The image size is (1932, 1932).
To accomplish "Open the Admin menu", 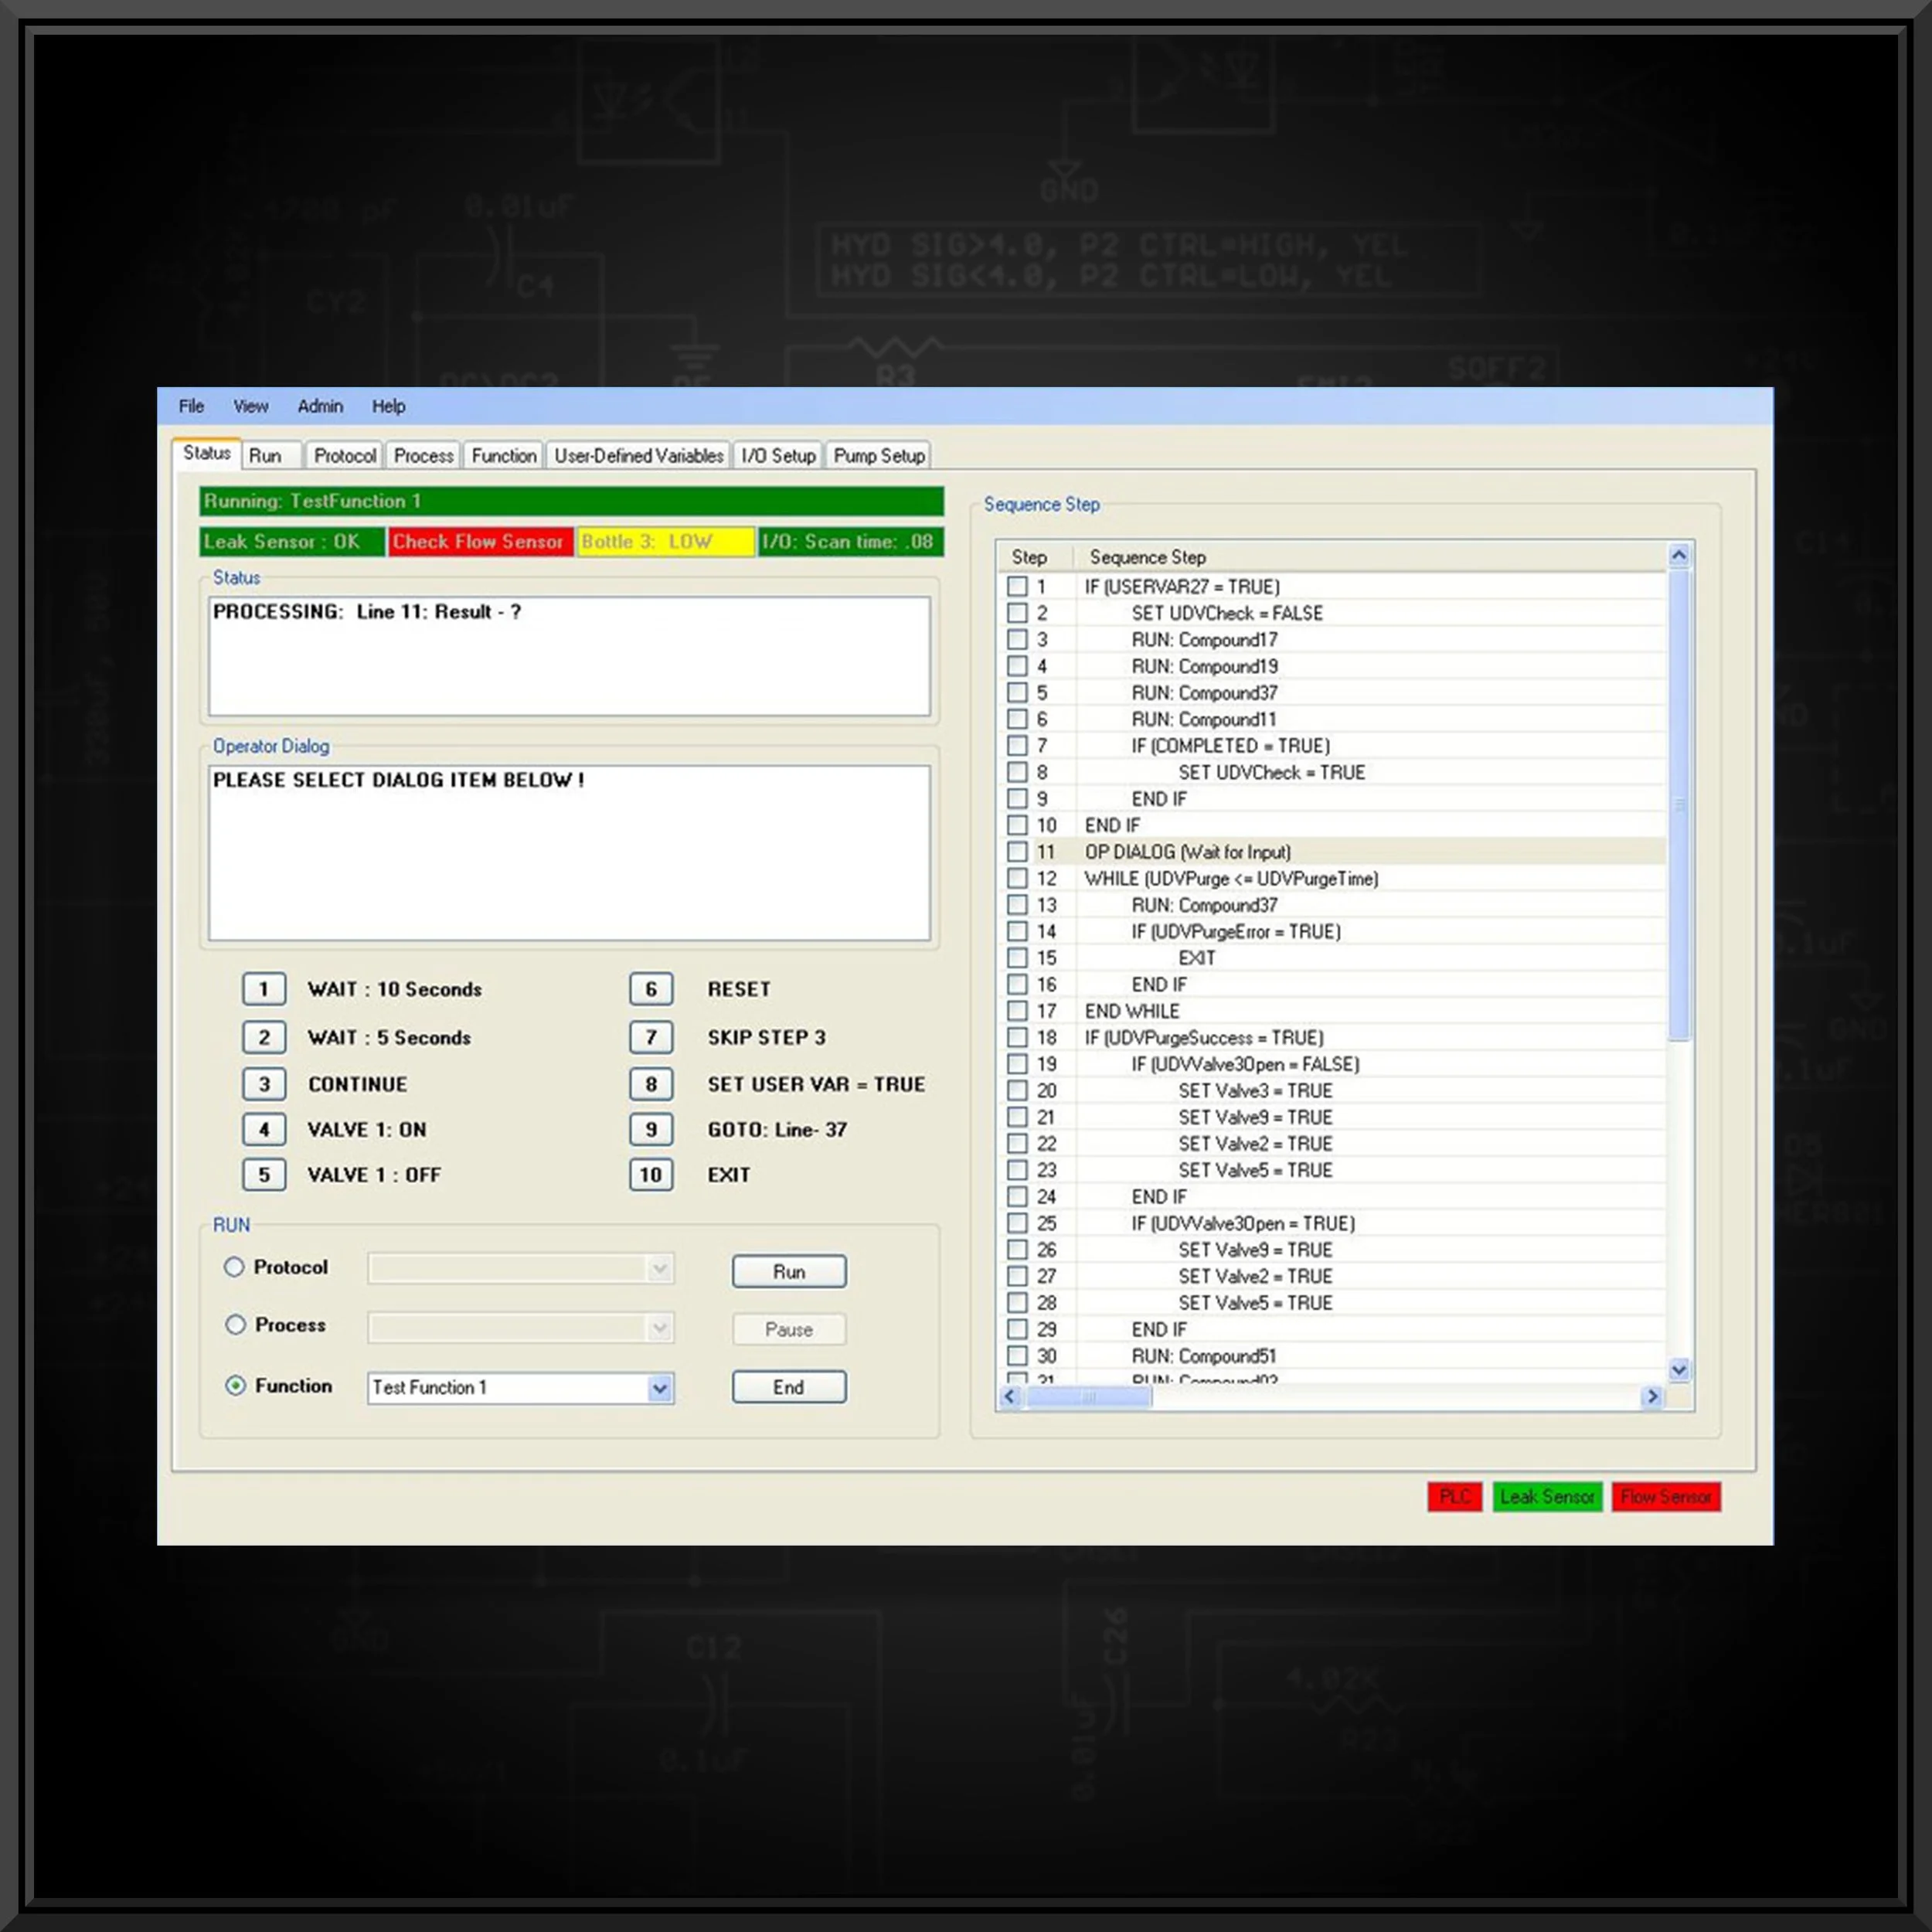I will tap(319, 406).
